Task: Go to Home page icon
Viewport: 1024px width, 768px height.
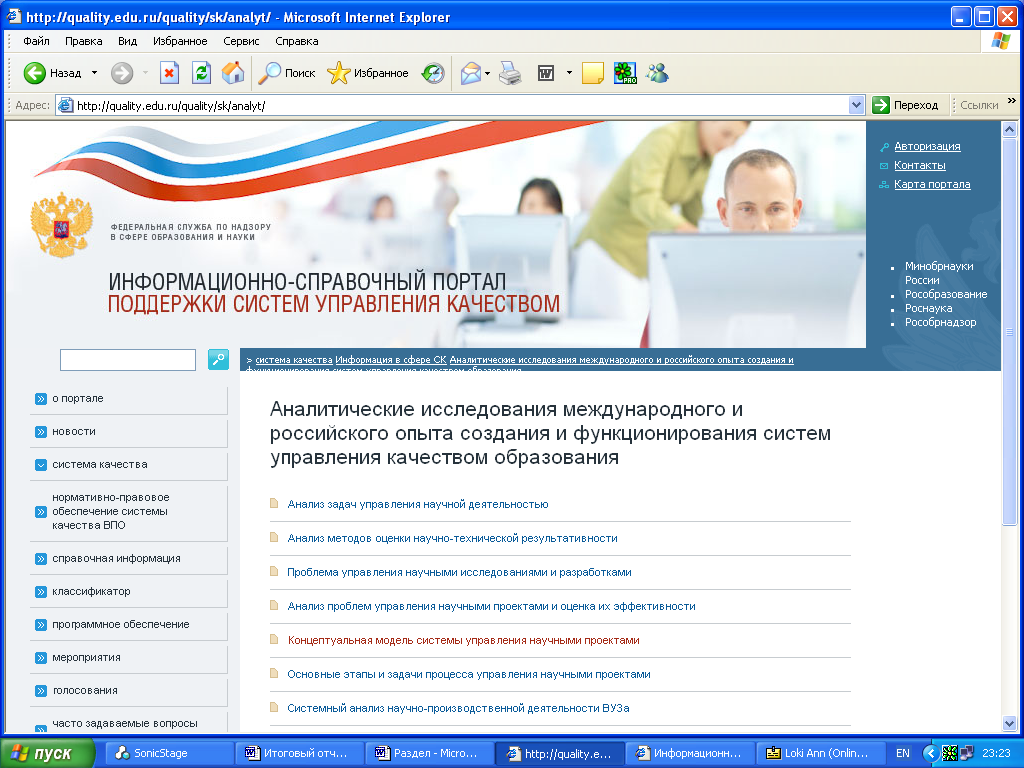Action: click(233, 73)
